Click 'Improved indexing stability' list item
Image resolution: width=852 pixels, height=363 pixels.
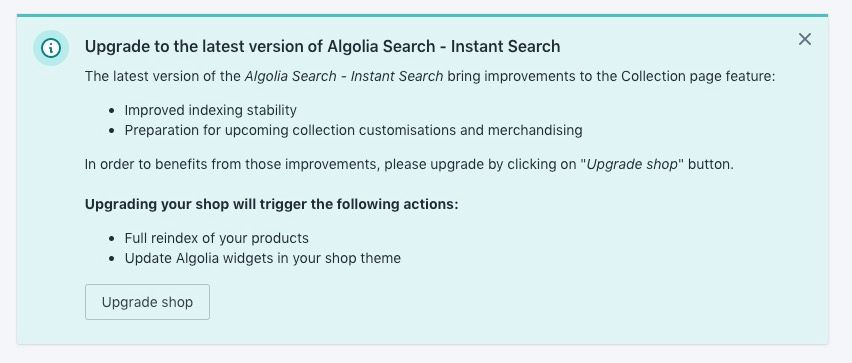tap(210, 110)
